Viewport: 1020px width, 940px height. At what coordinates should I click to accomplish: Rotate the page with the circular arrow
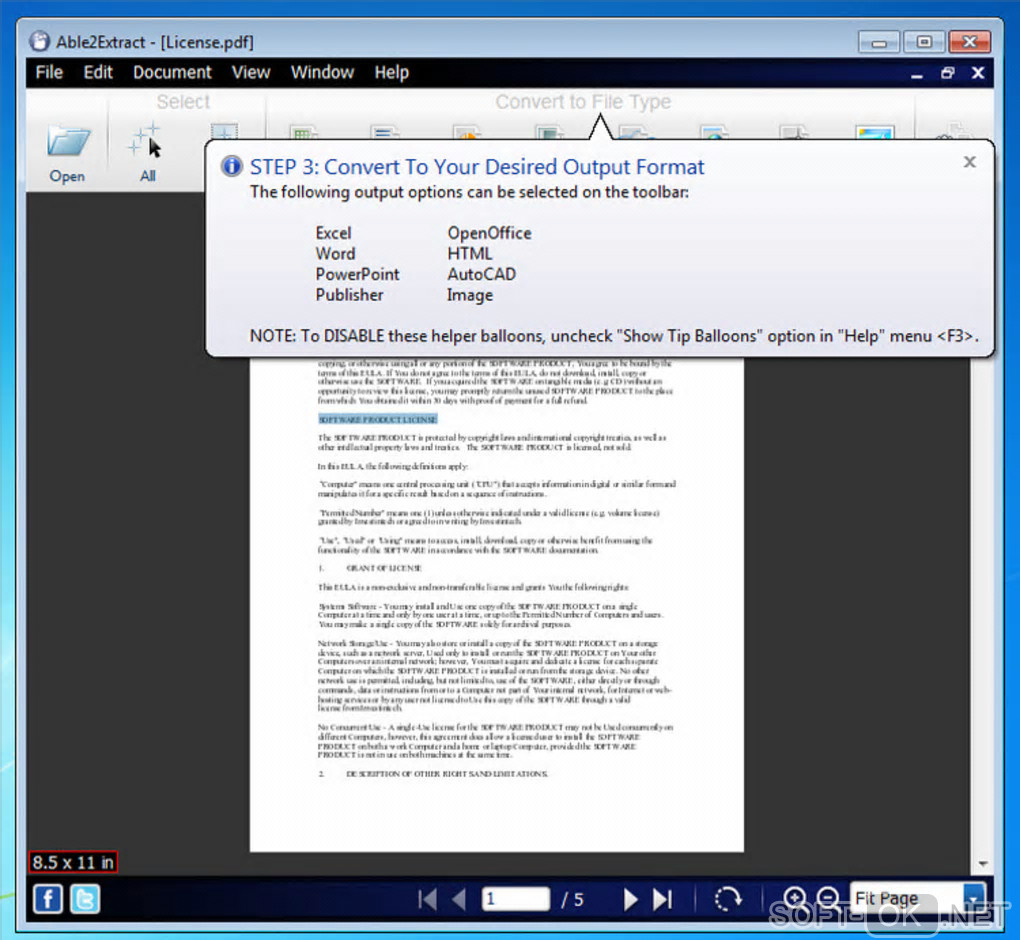[x=728, y=900]
